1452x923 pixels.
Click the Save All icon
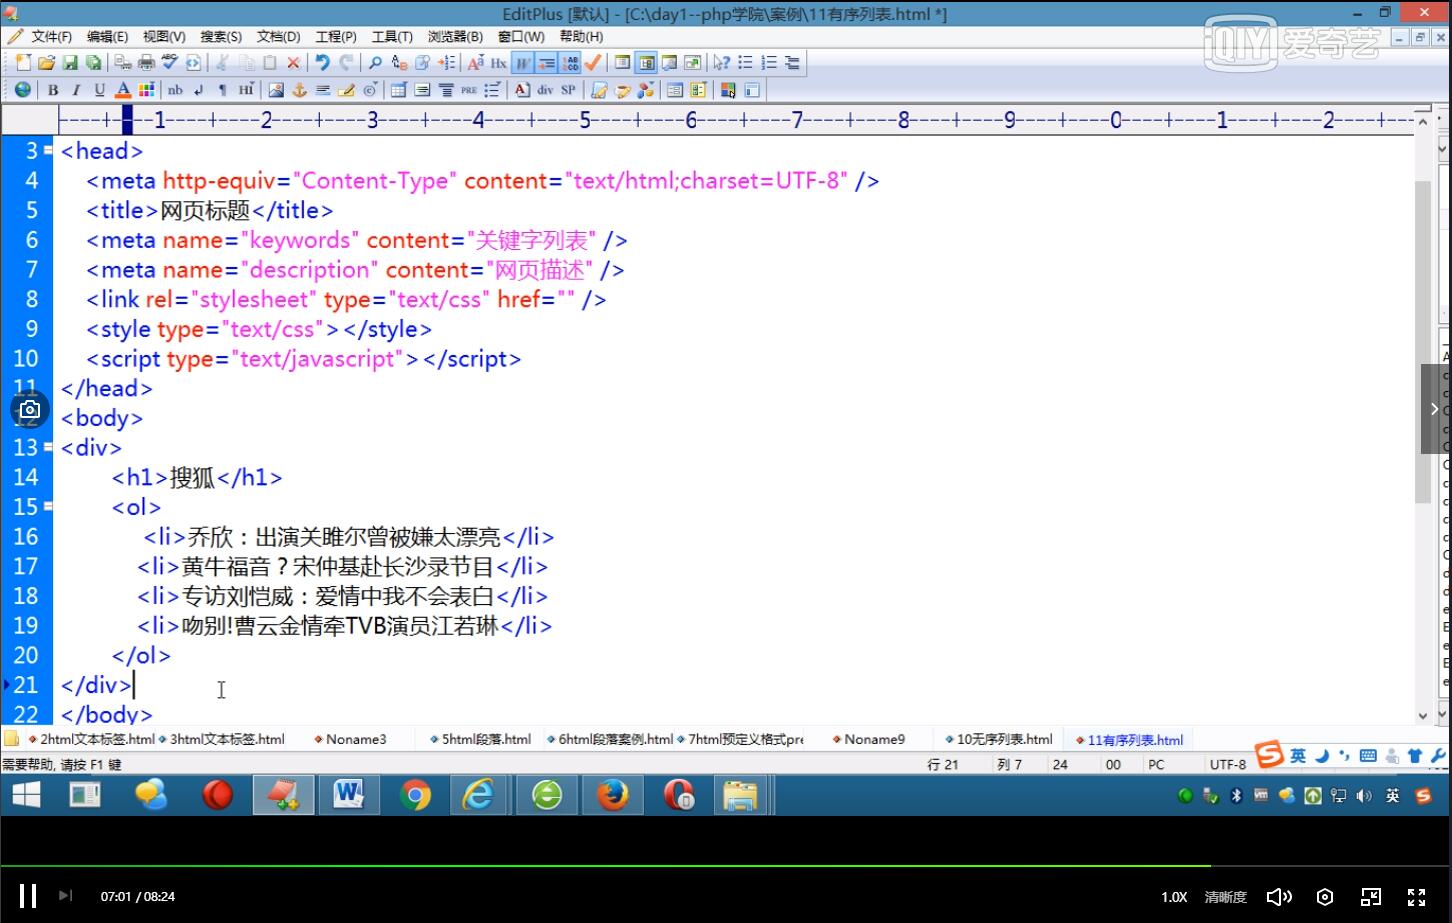click(93, 62)
